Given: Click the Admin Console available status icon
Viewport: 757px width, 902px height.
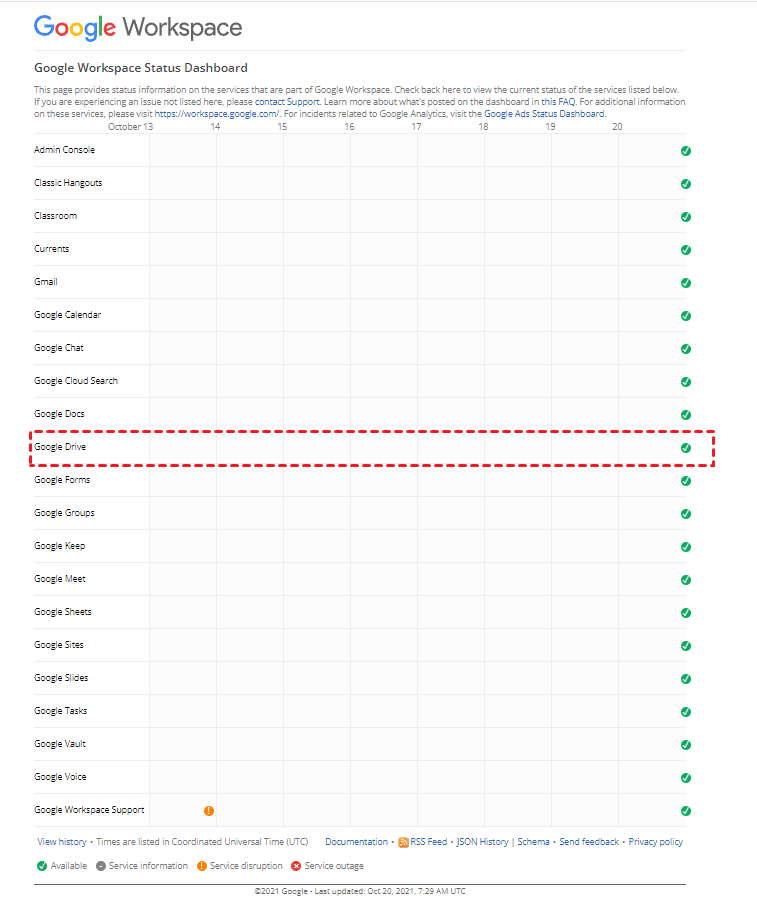Looking at the screenshot, I should [x=686, y=151].
